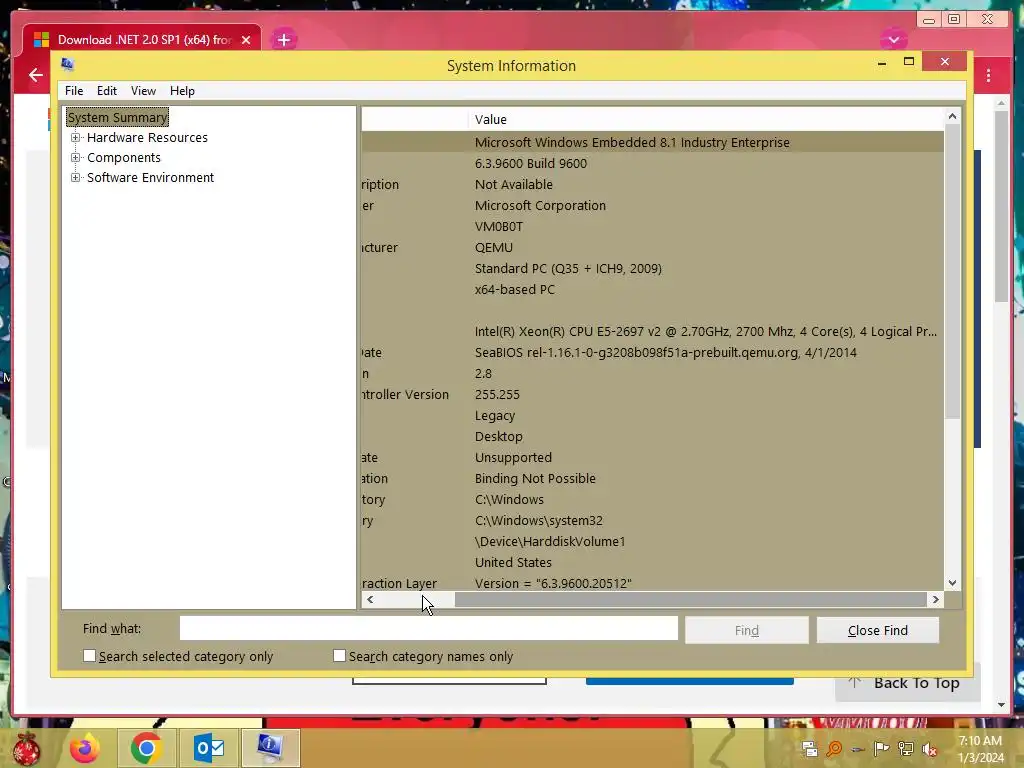Click the details pane horizontal scrollbar thumb
The height and width of the screenshot is (768, 1024).
tap(690, 600)
